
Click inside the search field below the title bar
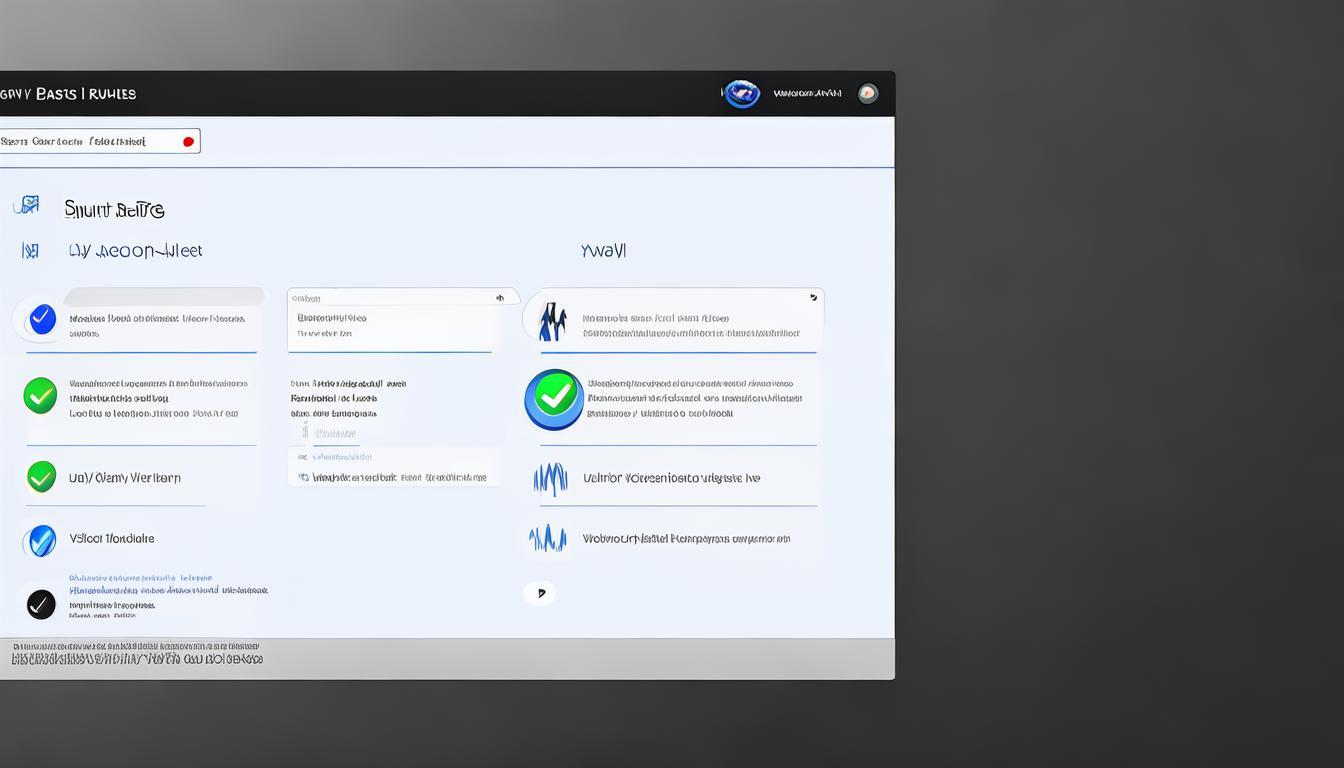(90, 142)
